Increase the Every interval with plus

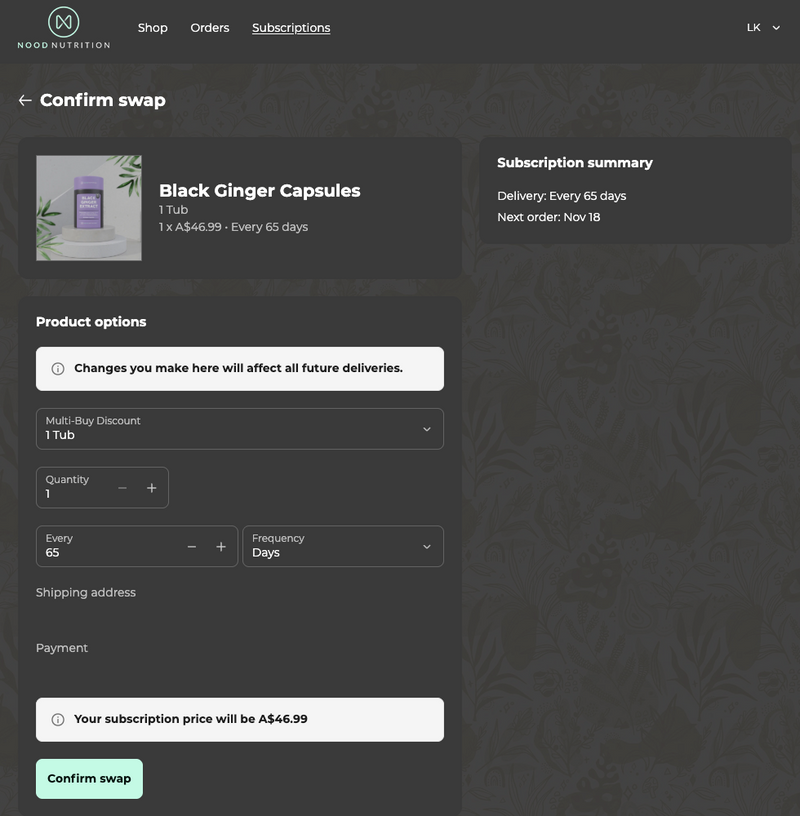[221, 547]
